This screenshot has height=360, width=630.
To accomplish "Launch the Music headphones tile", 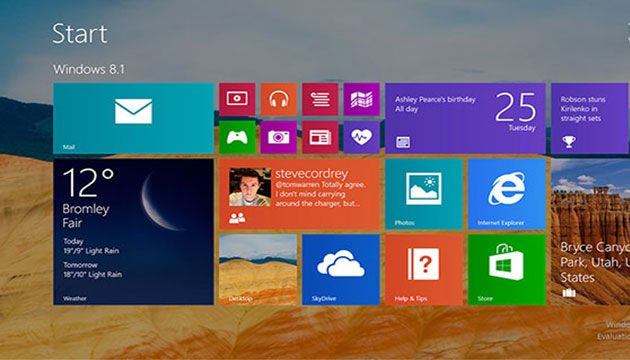I will tap(279, 99).
